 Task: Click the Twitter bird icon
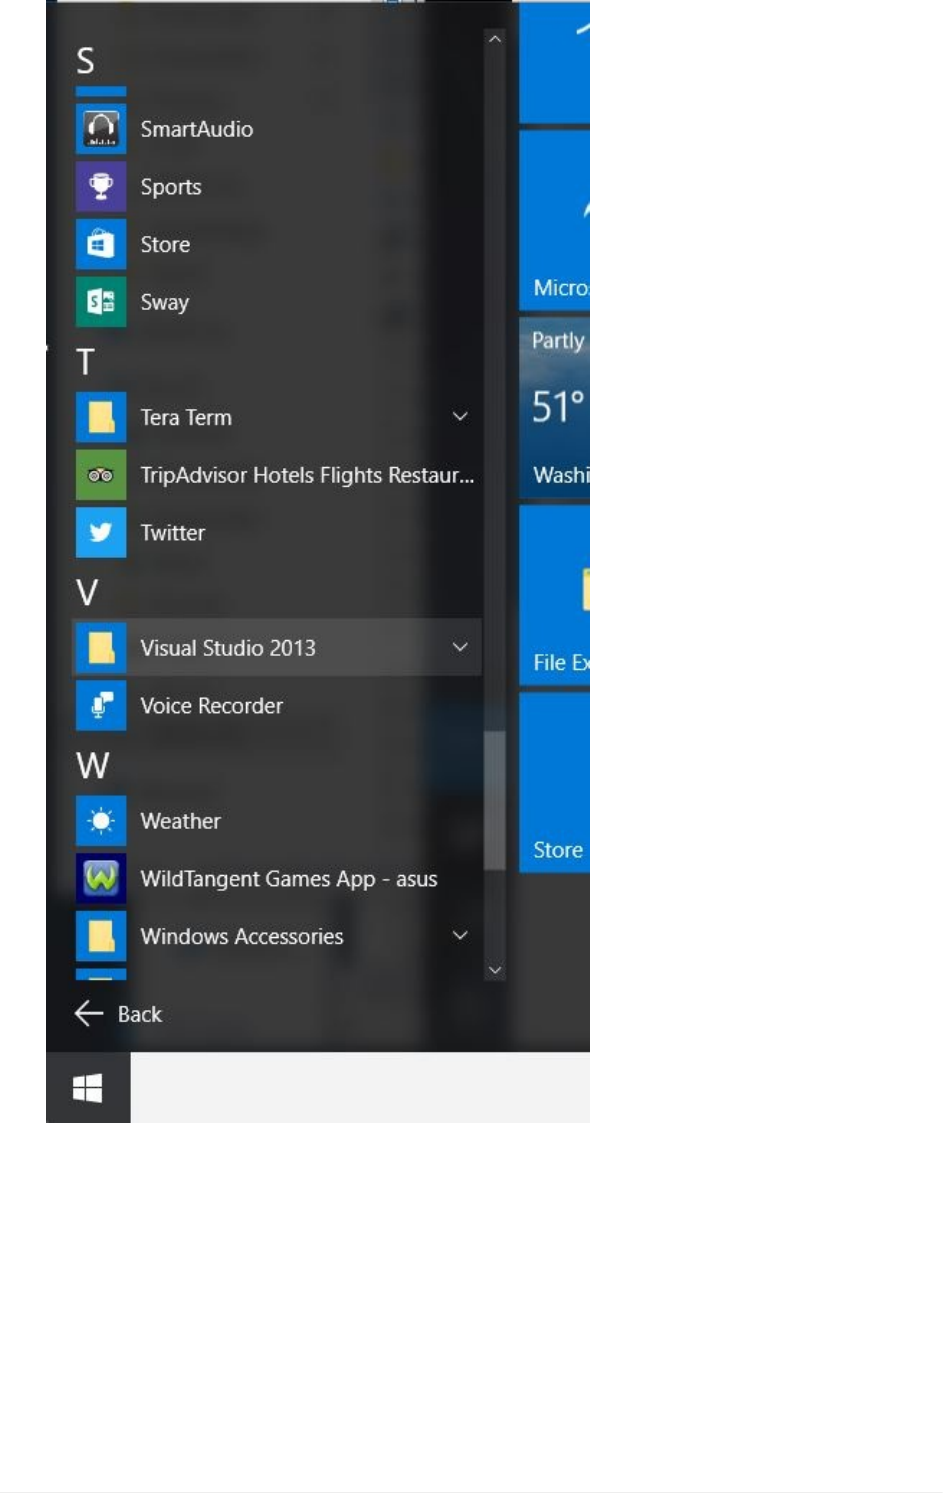(101, 532)
